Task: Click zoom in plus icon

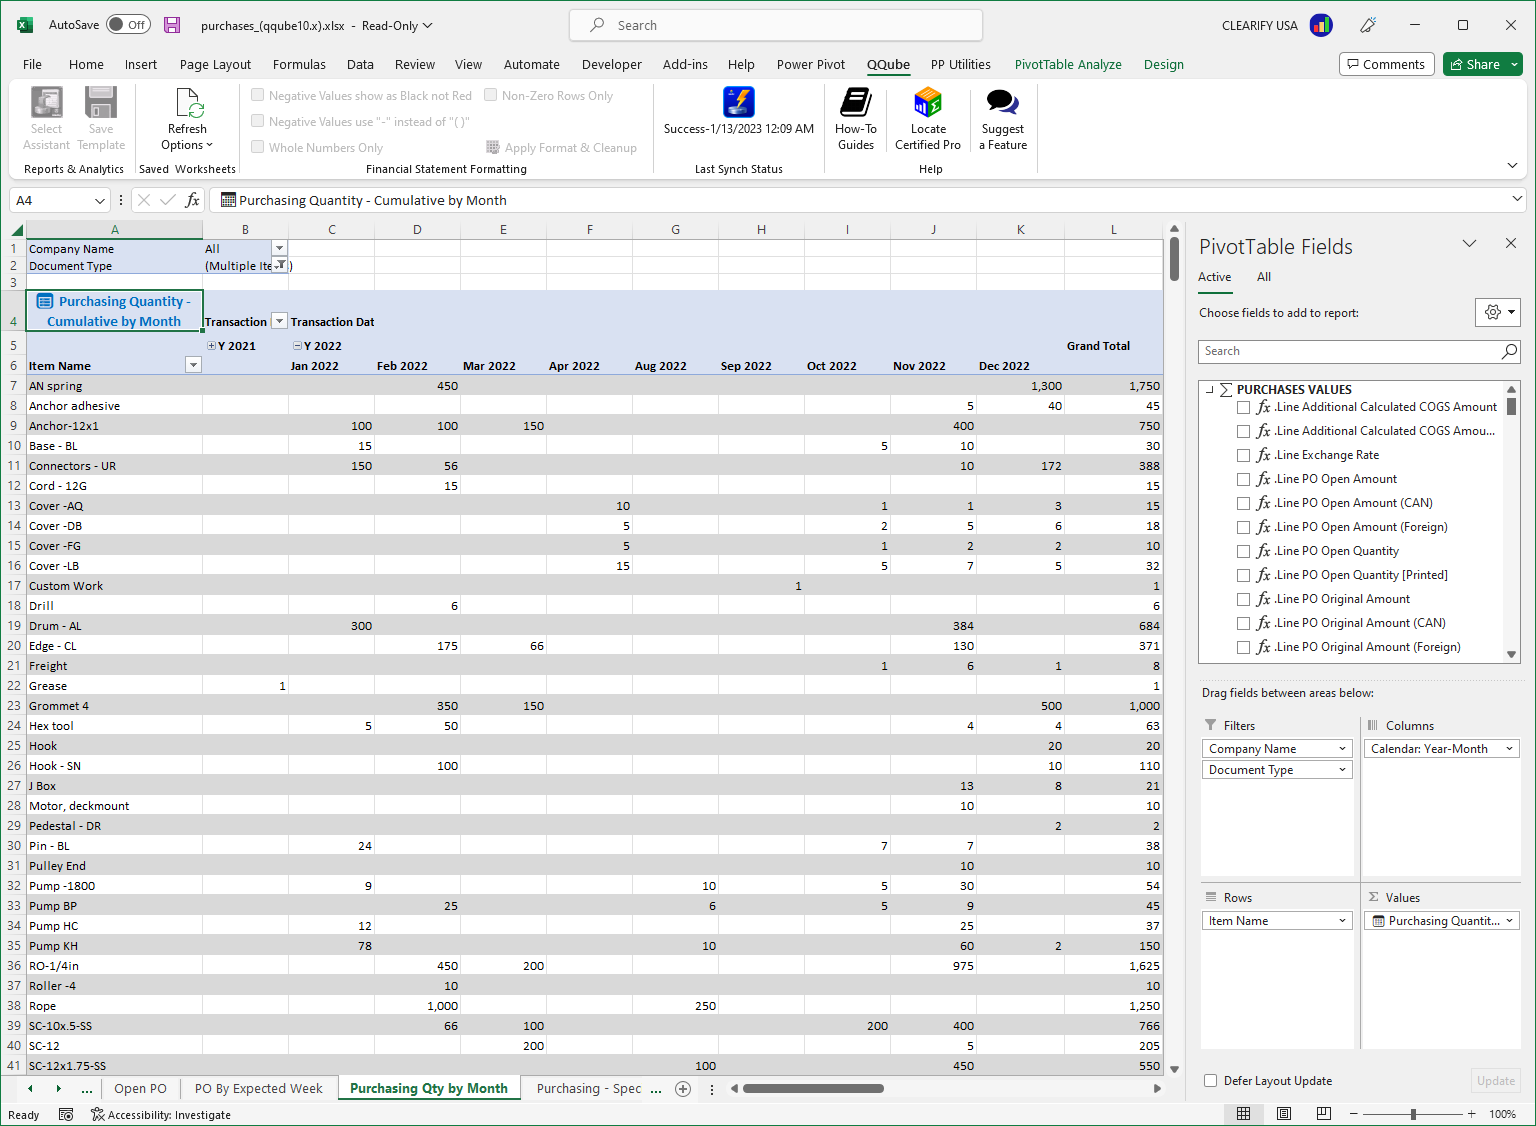Action: coord(1471,1114)
